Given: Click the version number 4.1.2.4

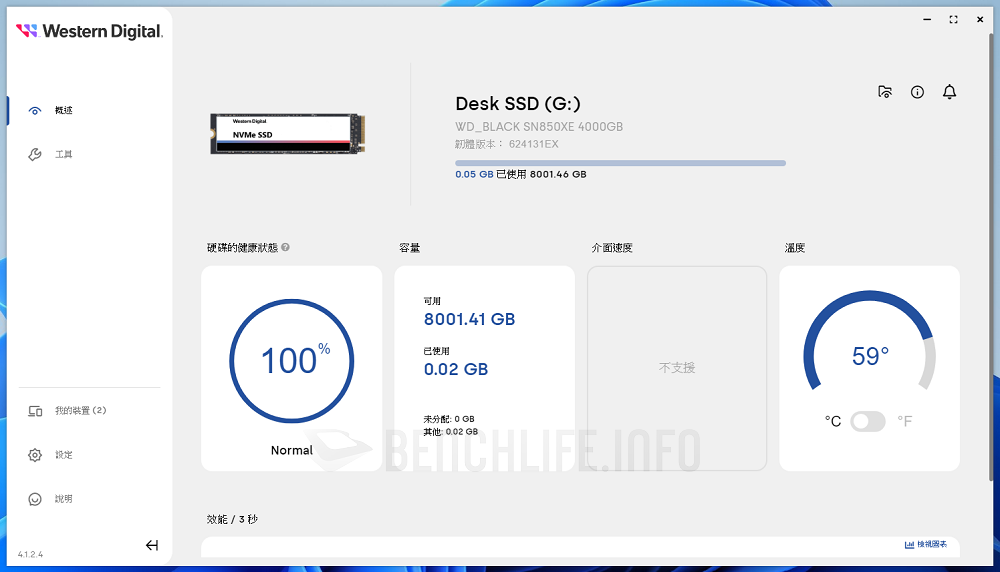Looking at the screenshot, I should (30, 555).
